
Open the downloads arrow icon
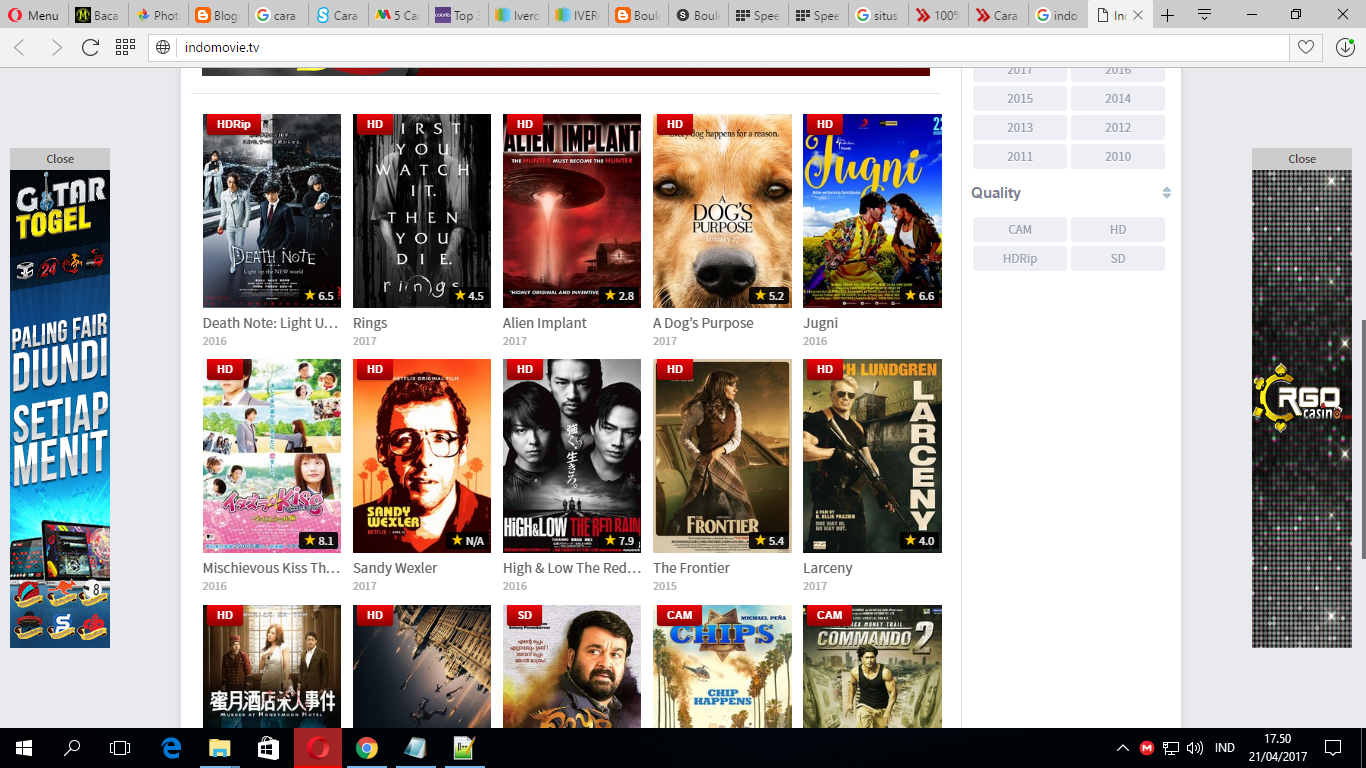[x=1345, y=47]
